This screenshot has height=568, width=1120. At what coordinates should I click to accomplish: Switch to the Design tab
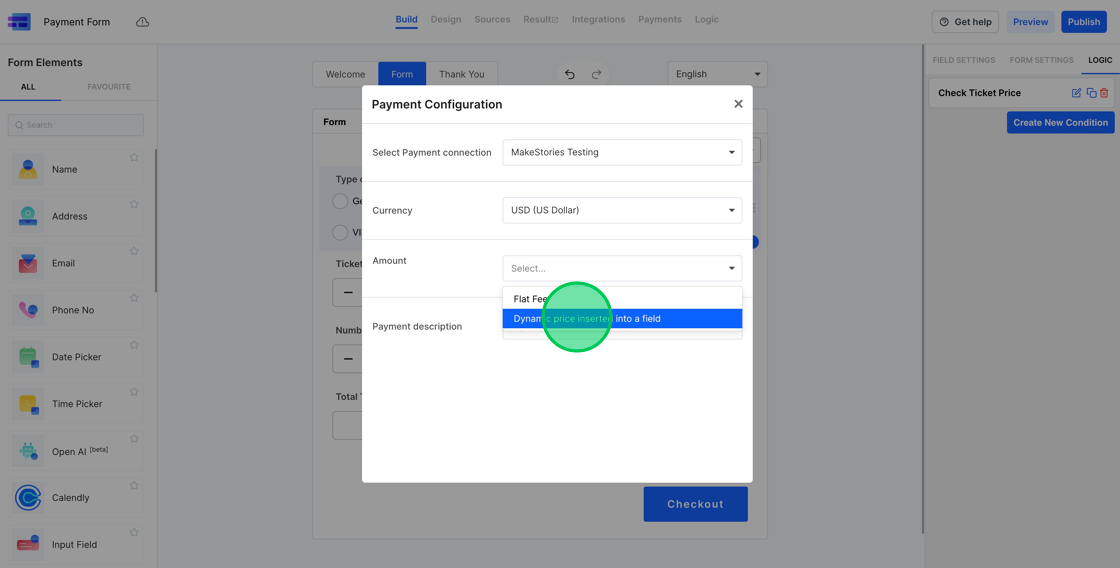click(x=446, y=19)
